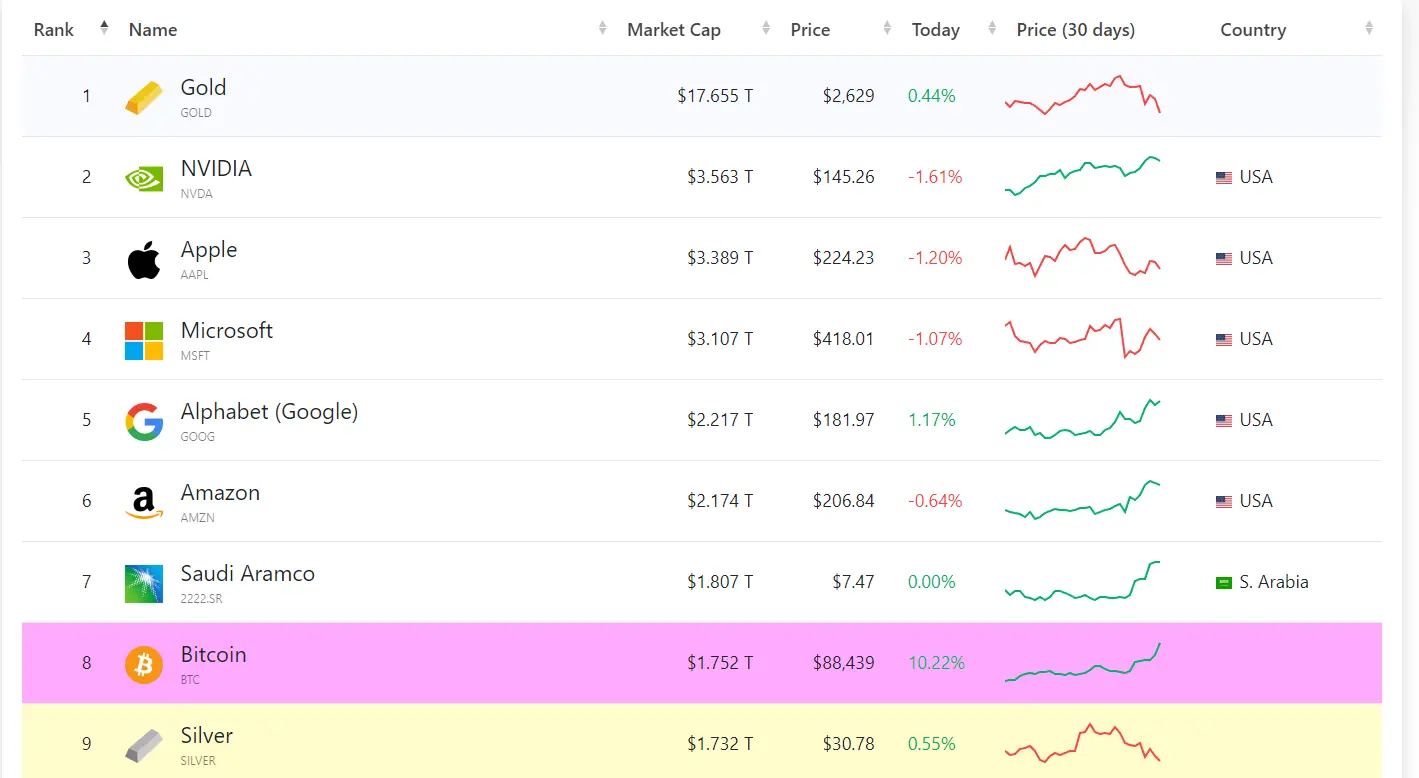1419x778 pixels.
Task: Open the Bitcoin name link
Action: coord(213,655)
